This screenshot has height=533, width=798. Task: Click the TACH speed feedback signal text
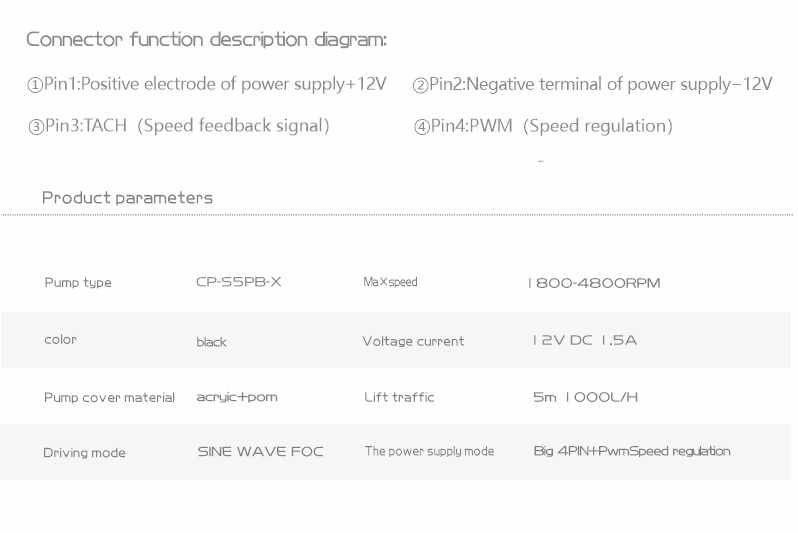(x=187, y=126)
